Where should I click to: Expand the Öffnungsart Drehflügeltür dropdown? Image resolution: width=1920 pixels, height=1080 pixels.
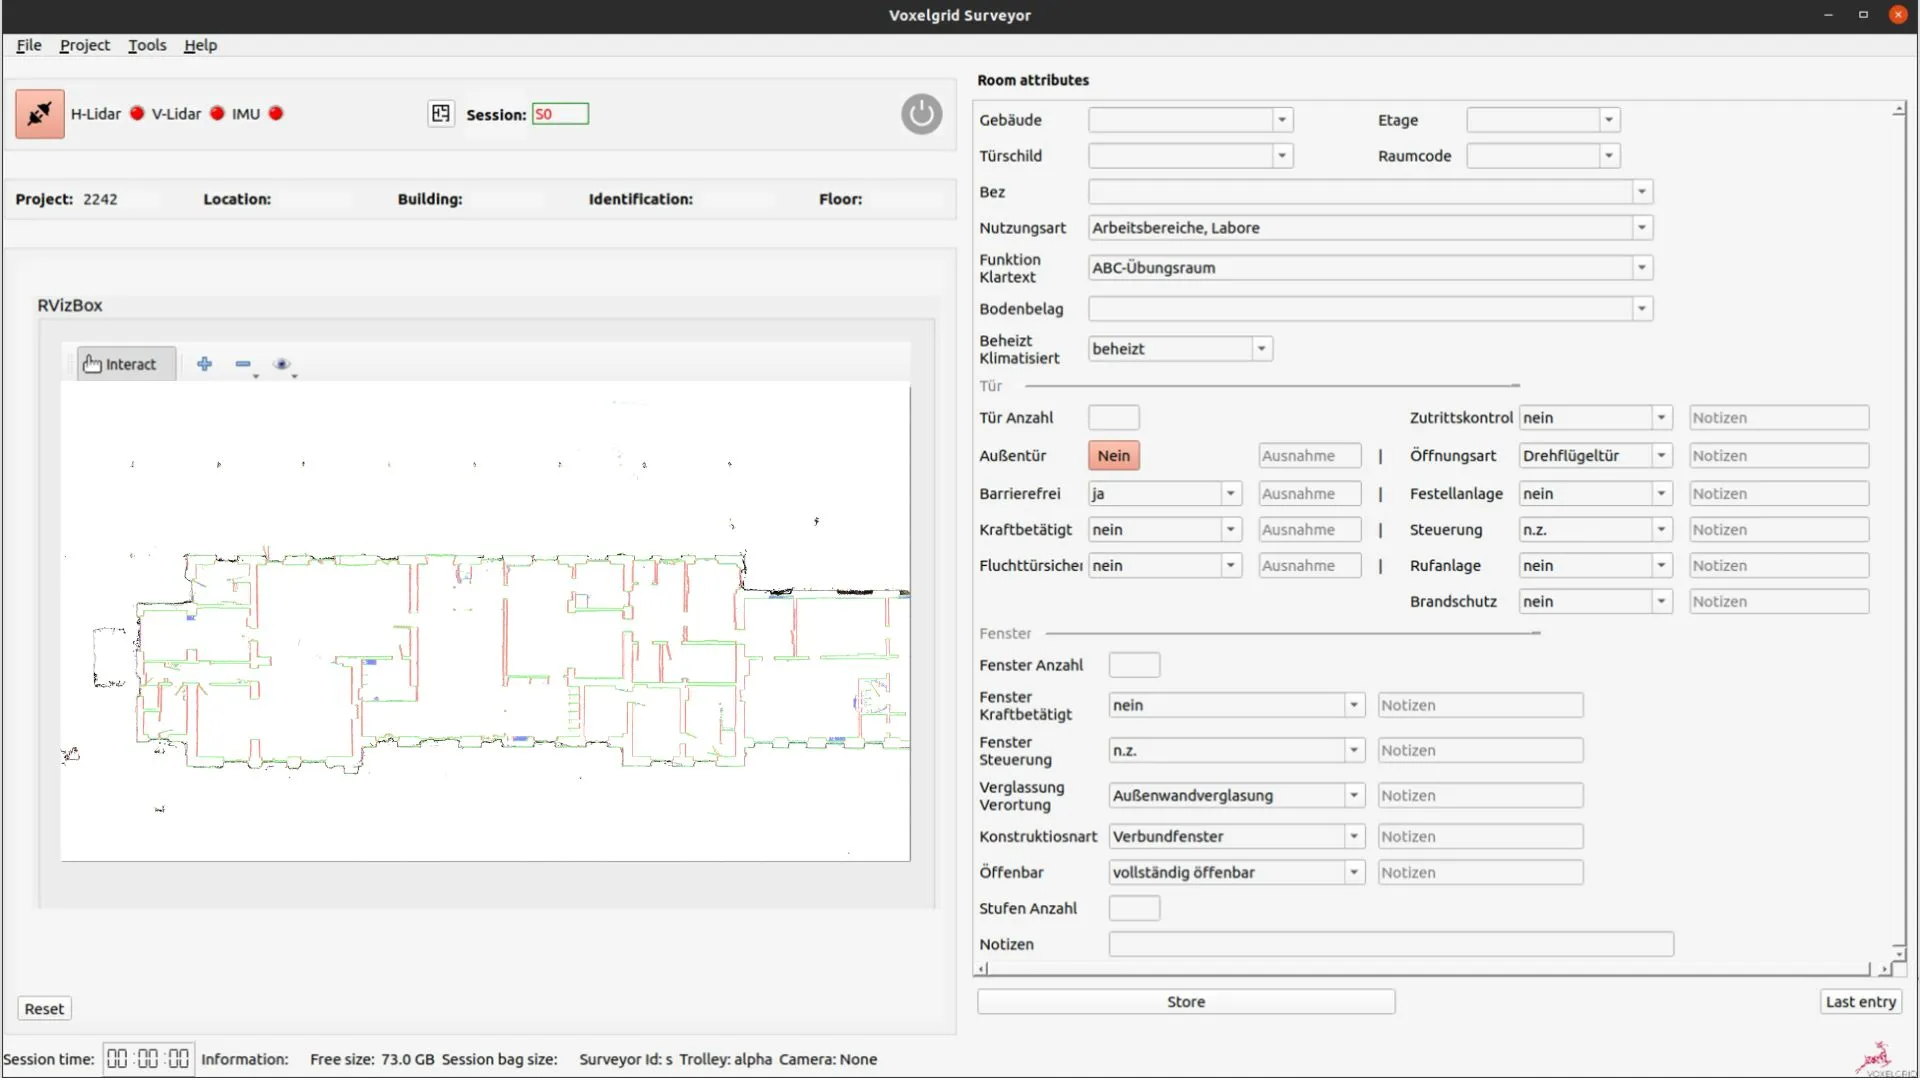click(1663, 455)
